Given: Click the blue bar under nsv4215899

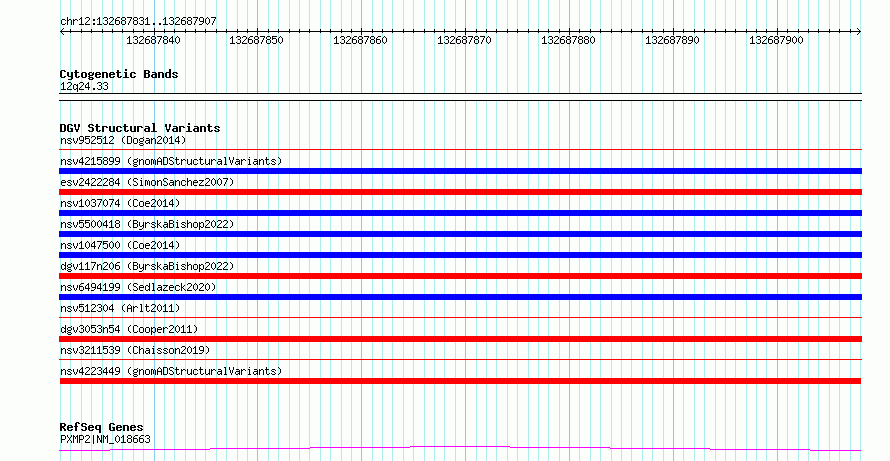Looking at the screenshot, I should [460, 171].
